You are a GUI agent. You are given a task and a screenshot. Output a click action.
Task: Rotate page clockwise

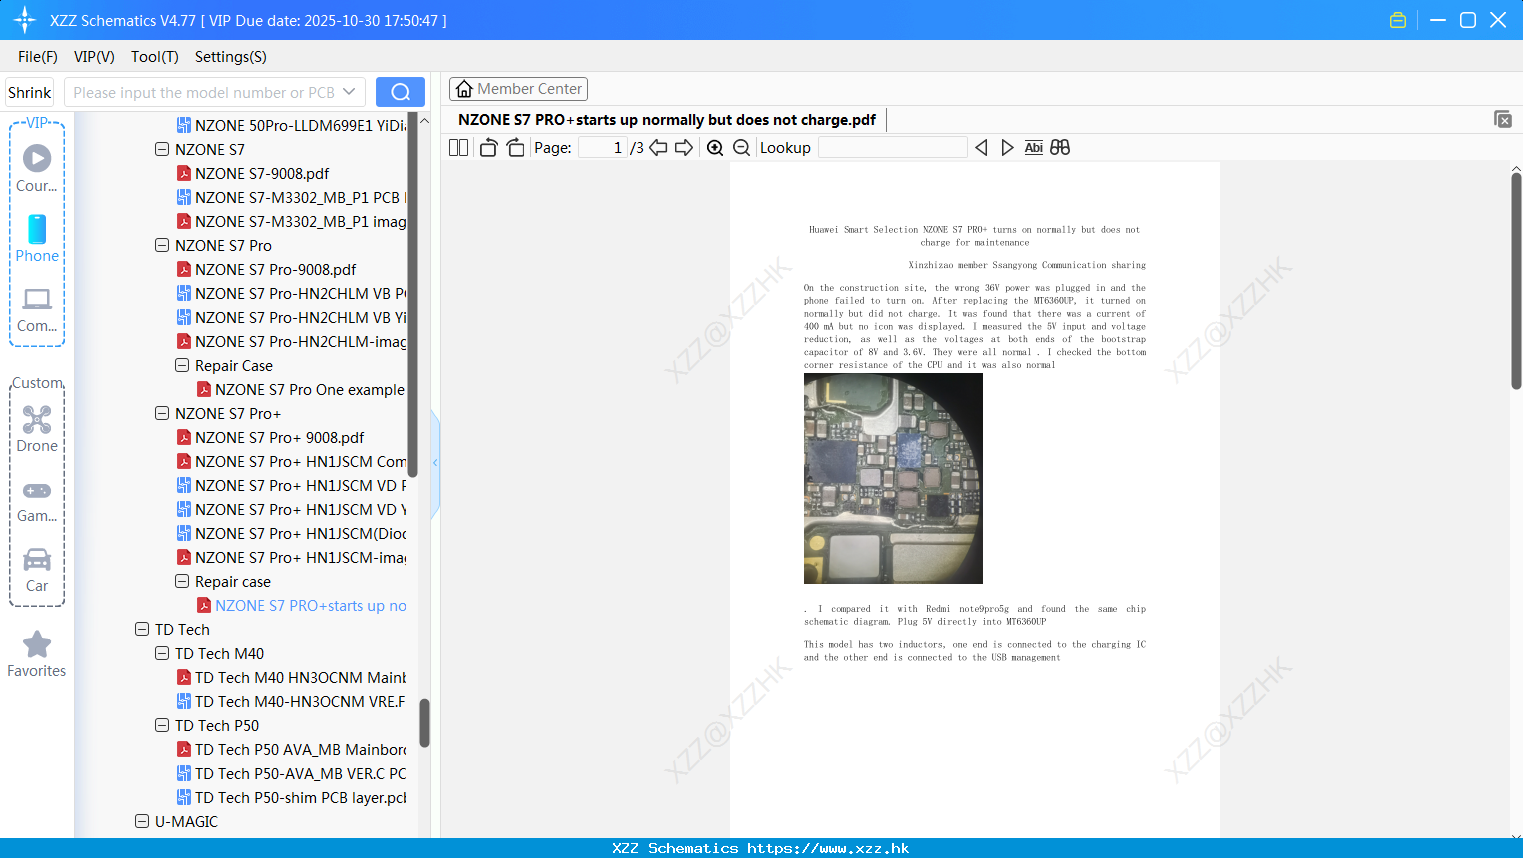[x=515, y=147]
